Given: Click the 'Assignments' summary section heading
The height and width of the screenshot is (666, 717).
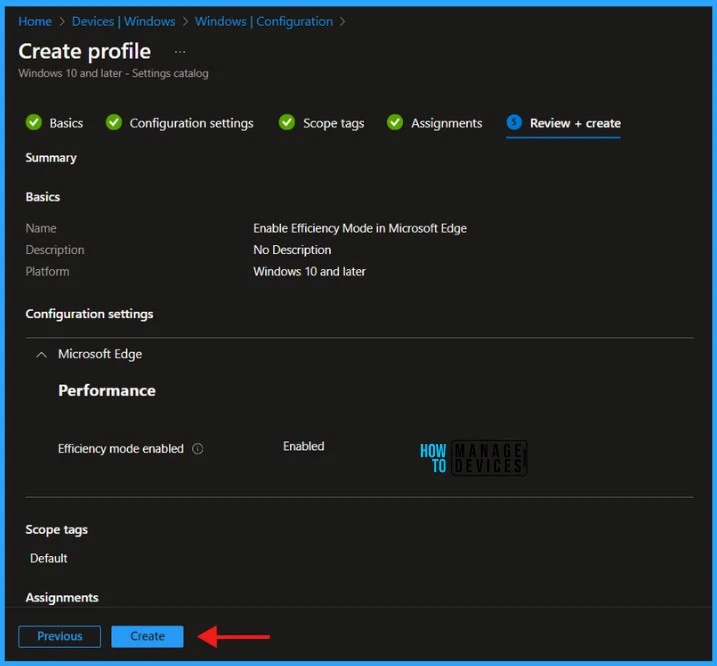Looking at the screenshot, I should [x=62, y=597].
